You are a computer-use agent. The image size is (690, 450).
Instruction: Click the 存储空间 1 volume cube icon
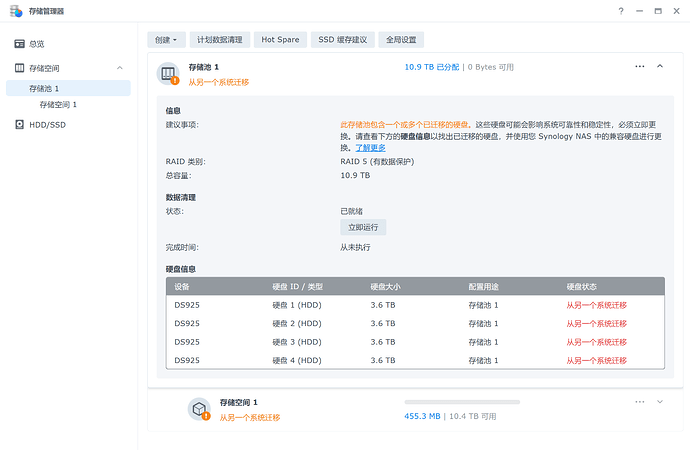pos(199,408)
